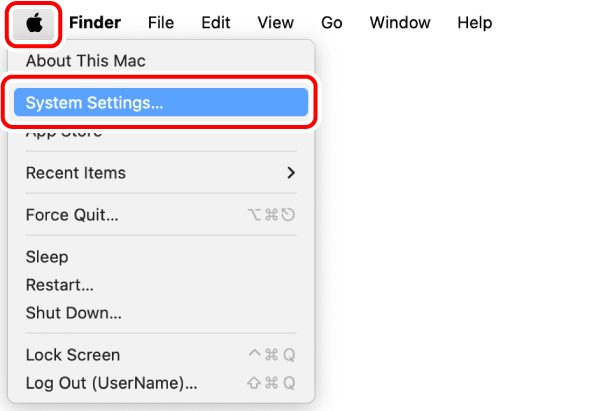This screenshot has height=411, width=600.
Task: Open the View menu in menu bar
Action: [x=275, y=22]
